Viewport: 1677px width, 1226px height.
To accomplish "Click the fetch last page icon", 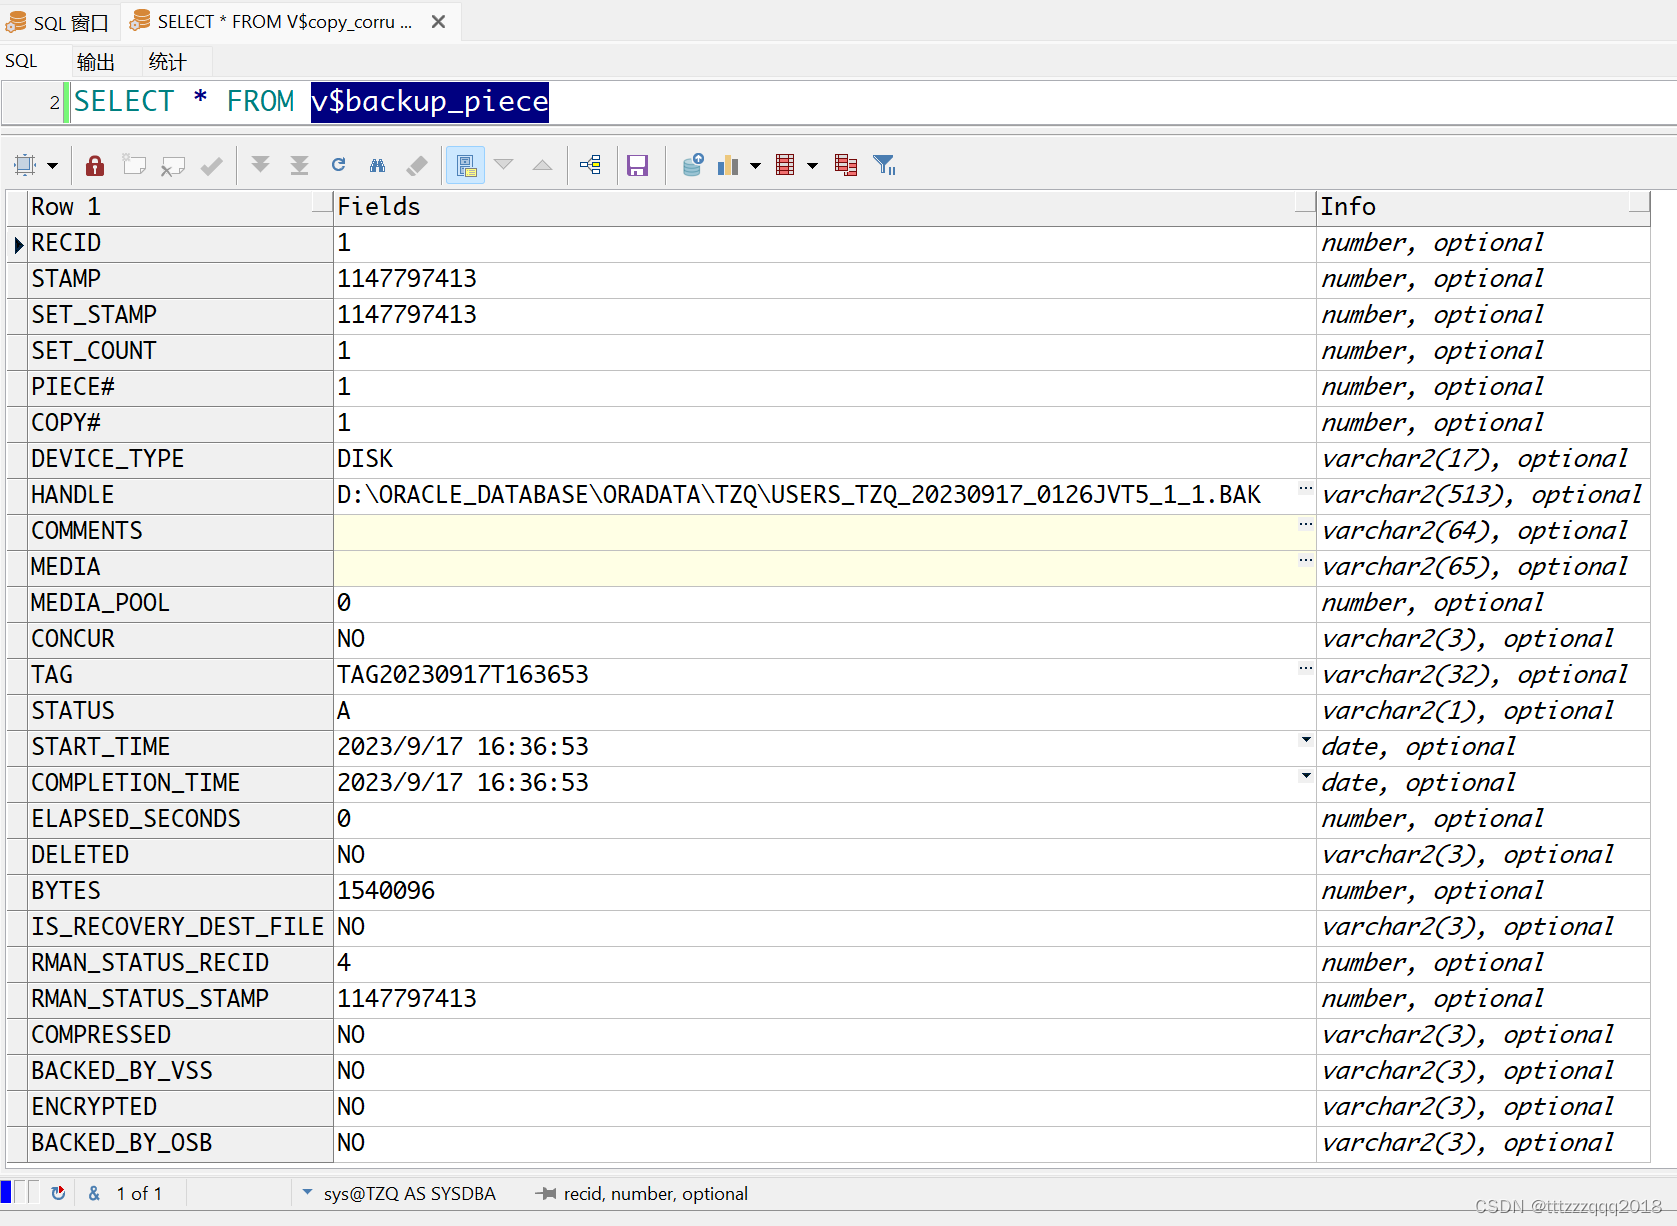I will pos(299,165).
